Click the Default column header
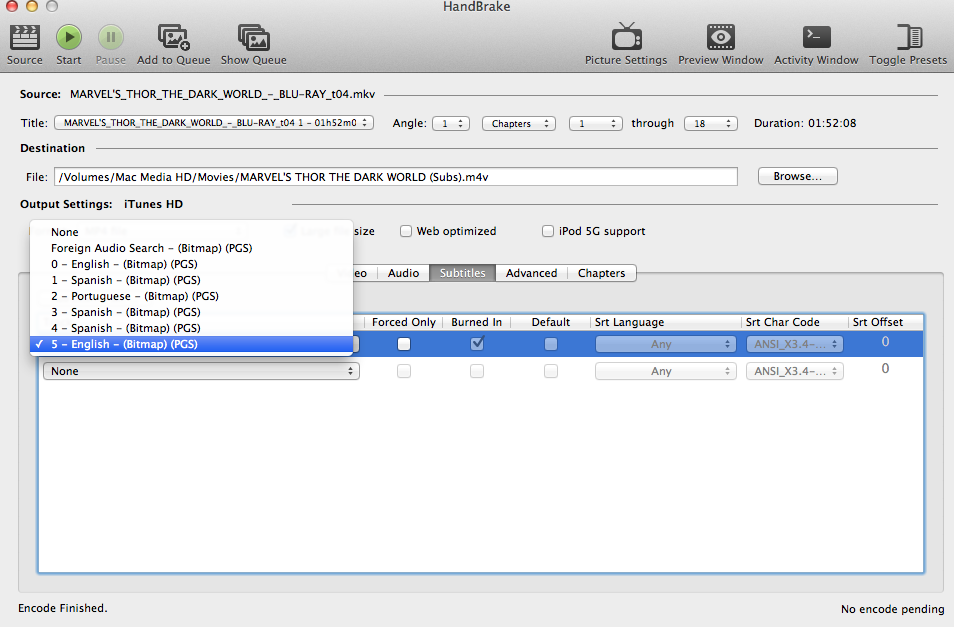 click(x=551, y=322)
